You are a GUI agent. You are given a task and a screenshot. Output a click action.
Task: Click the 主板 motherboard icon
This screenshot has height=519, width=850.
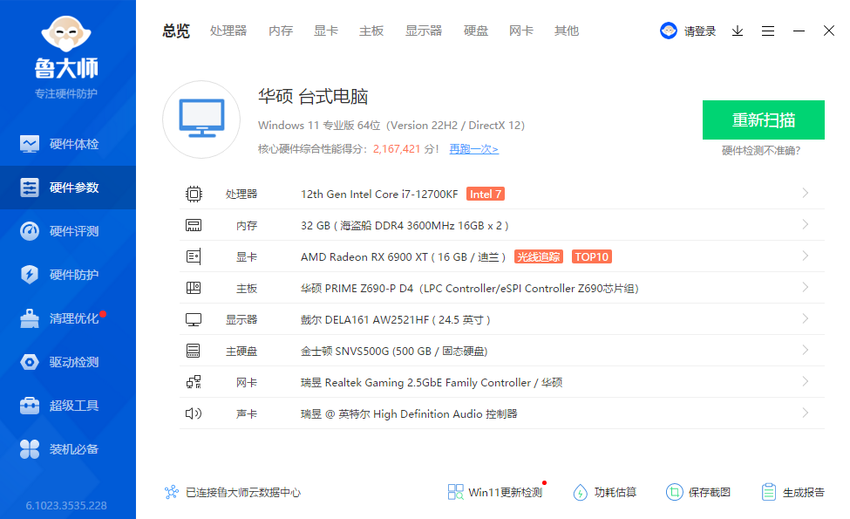(x=194, y=288)
